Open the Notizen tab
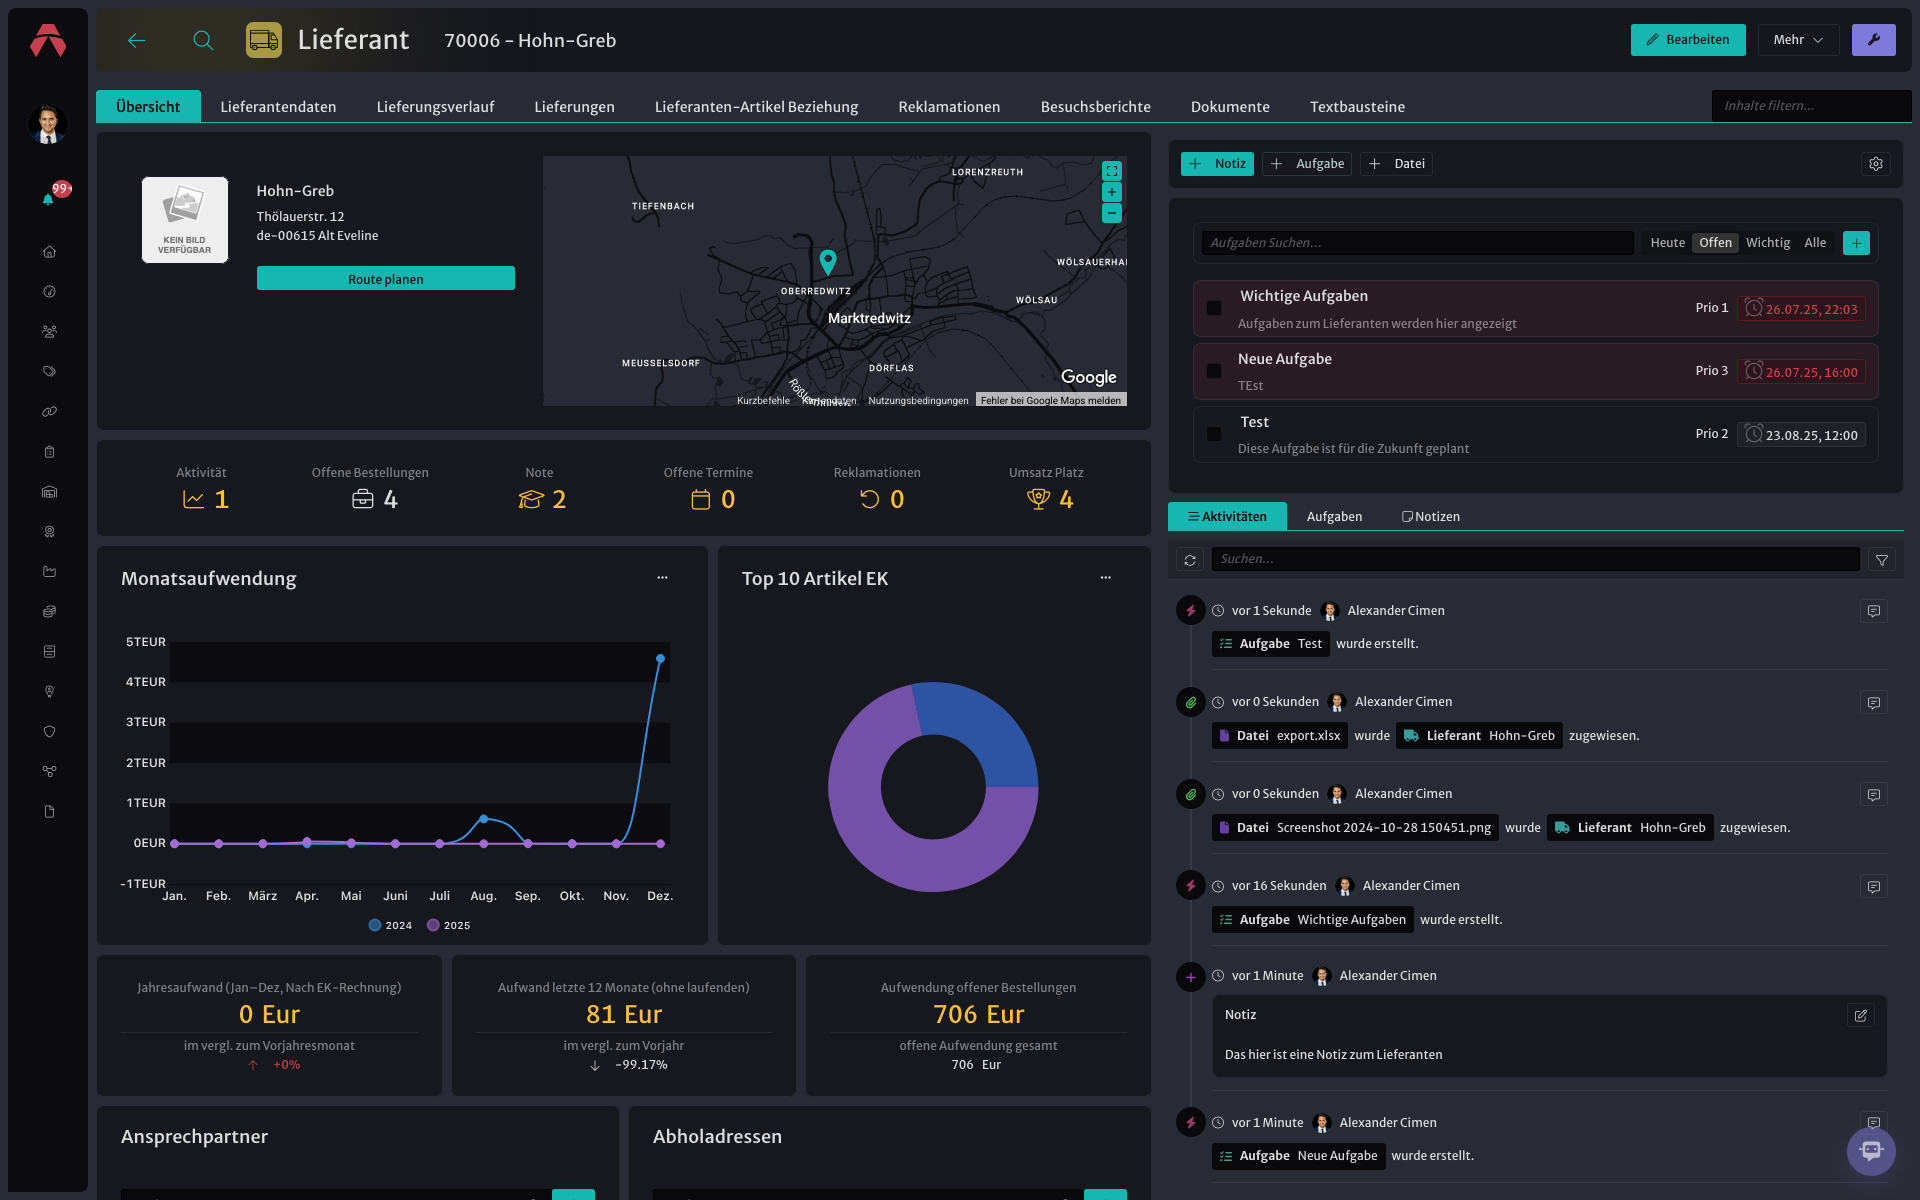The height and width of the screenshot is (1200, 1920). coord(1430,517)
